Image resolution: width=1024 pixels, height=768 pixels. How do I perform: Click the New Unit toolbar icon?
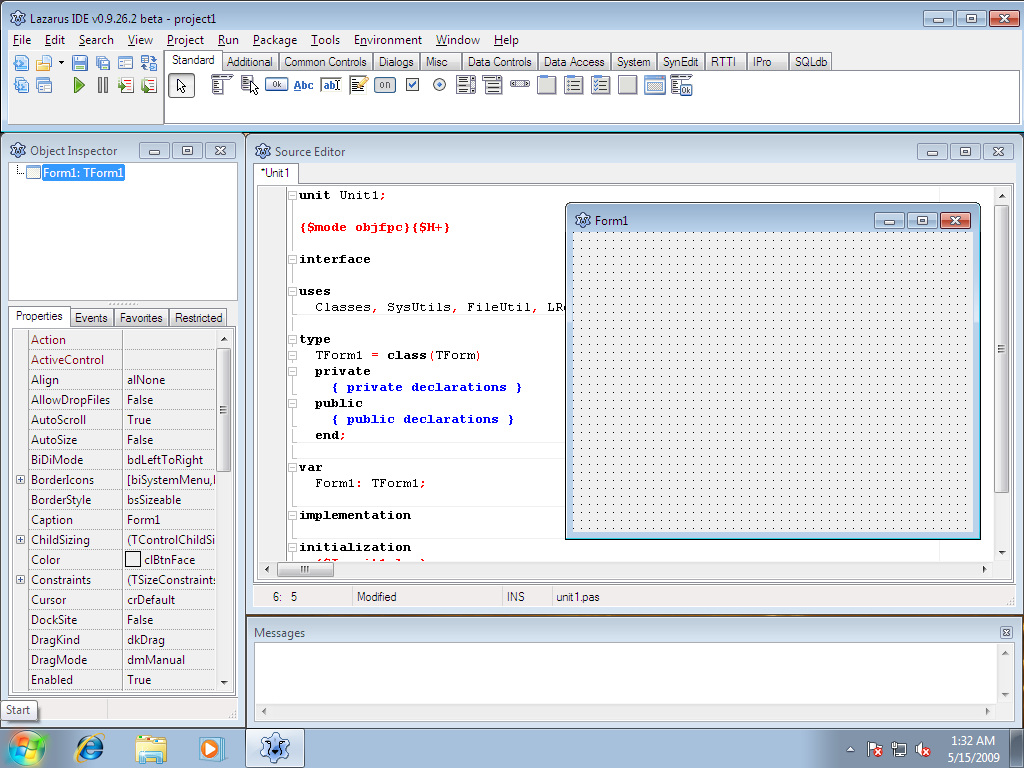21,63
